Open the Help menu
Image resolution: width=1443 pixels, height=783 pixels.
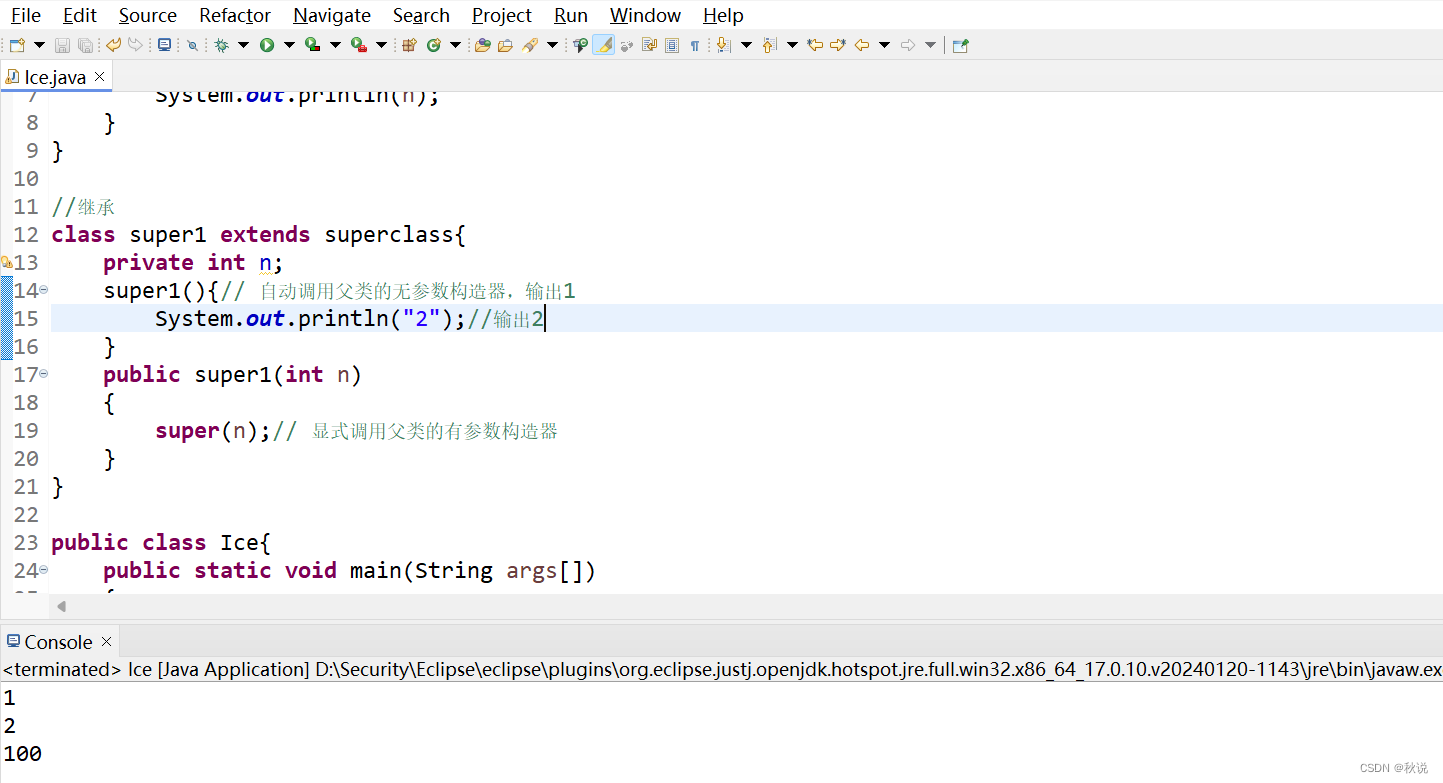click(723, 15)
